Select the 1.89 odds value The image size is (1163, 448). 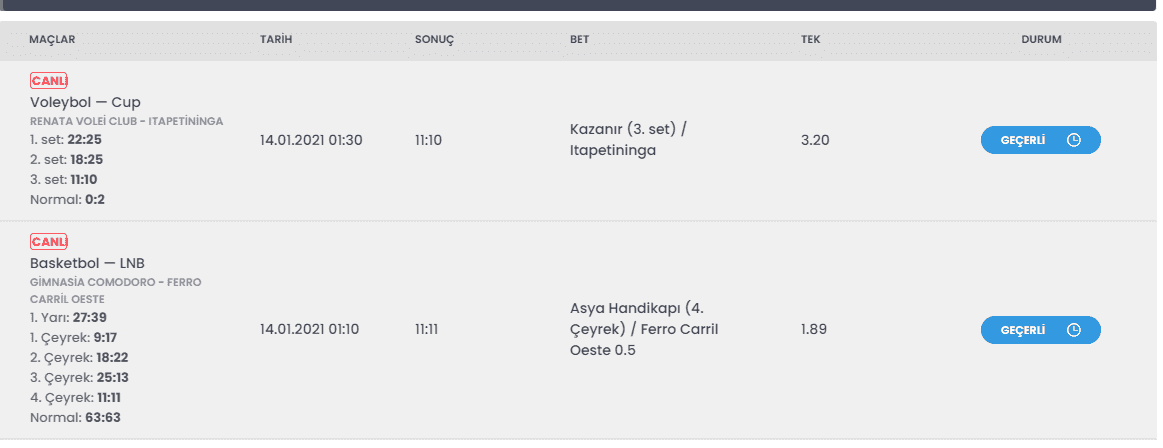point(814,329)
